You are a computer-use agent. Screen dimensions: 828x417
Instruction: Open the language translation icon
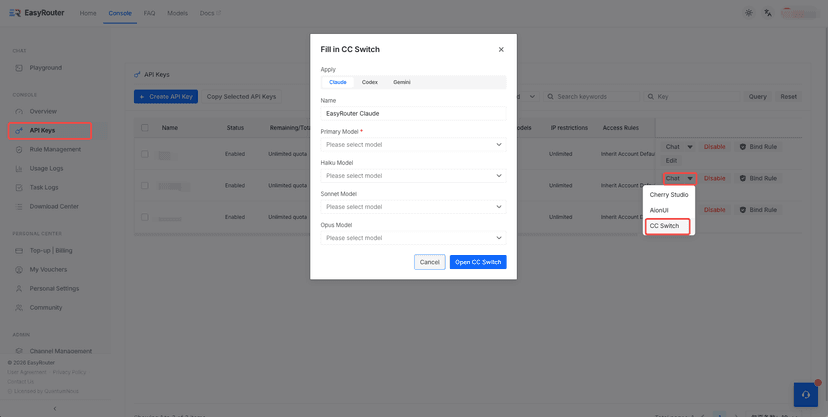click(767, 13)
